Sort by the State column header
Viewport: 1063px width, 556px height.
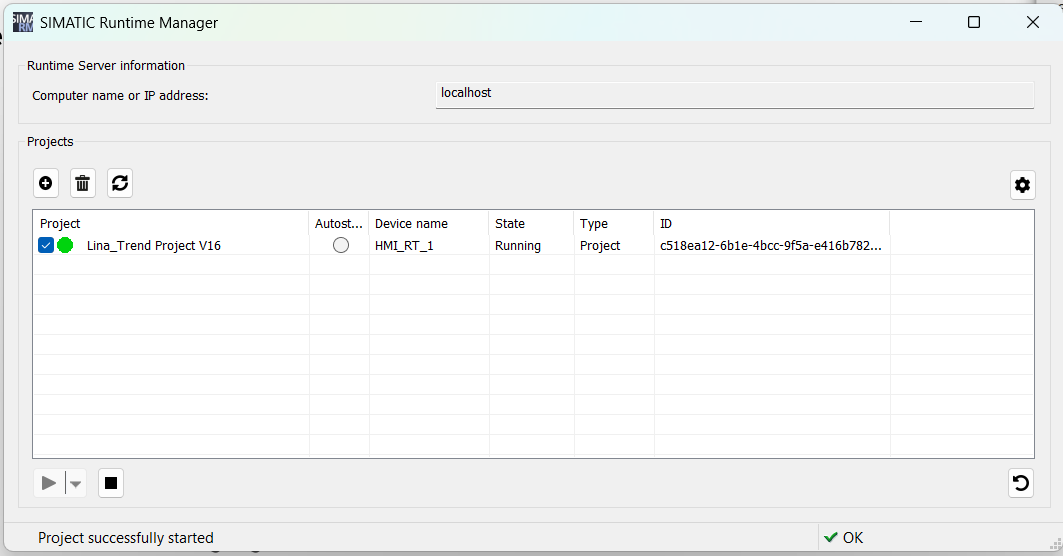(x=530, y=224)
